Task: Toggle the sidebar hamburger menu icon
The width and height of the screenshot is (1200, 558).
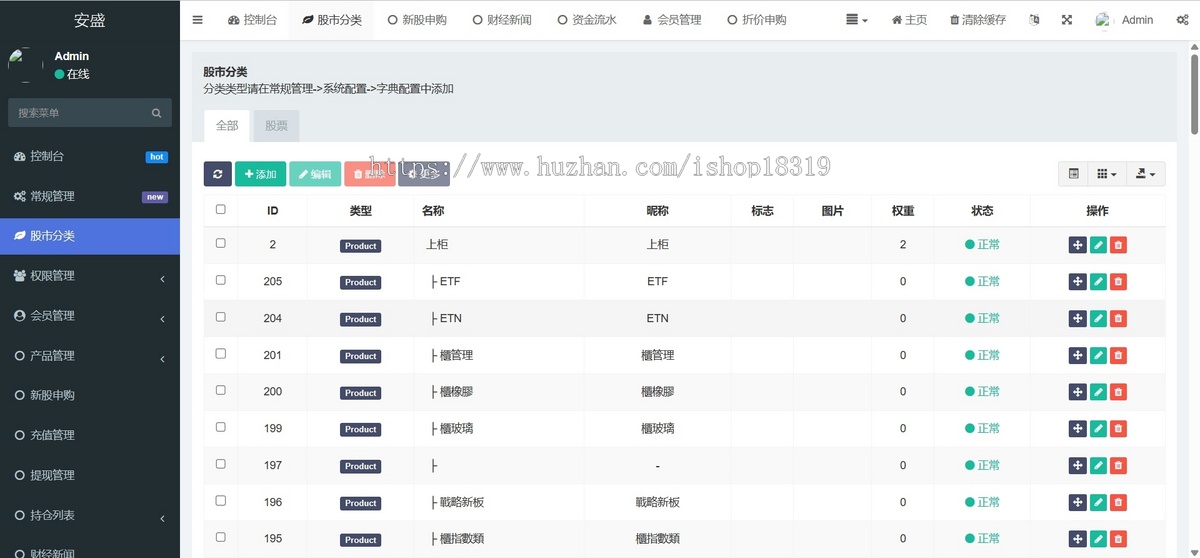Action: point(197,20)
